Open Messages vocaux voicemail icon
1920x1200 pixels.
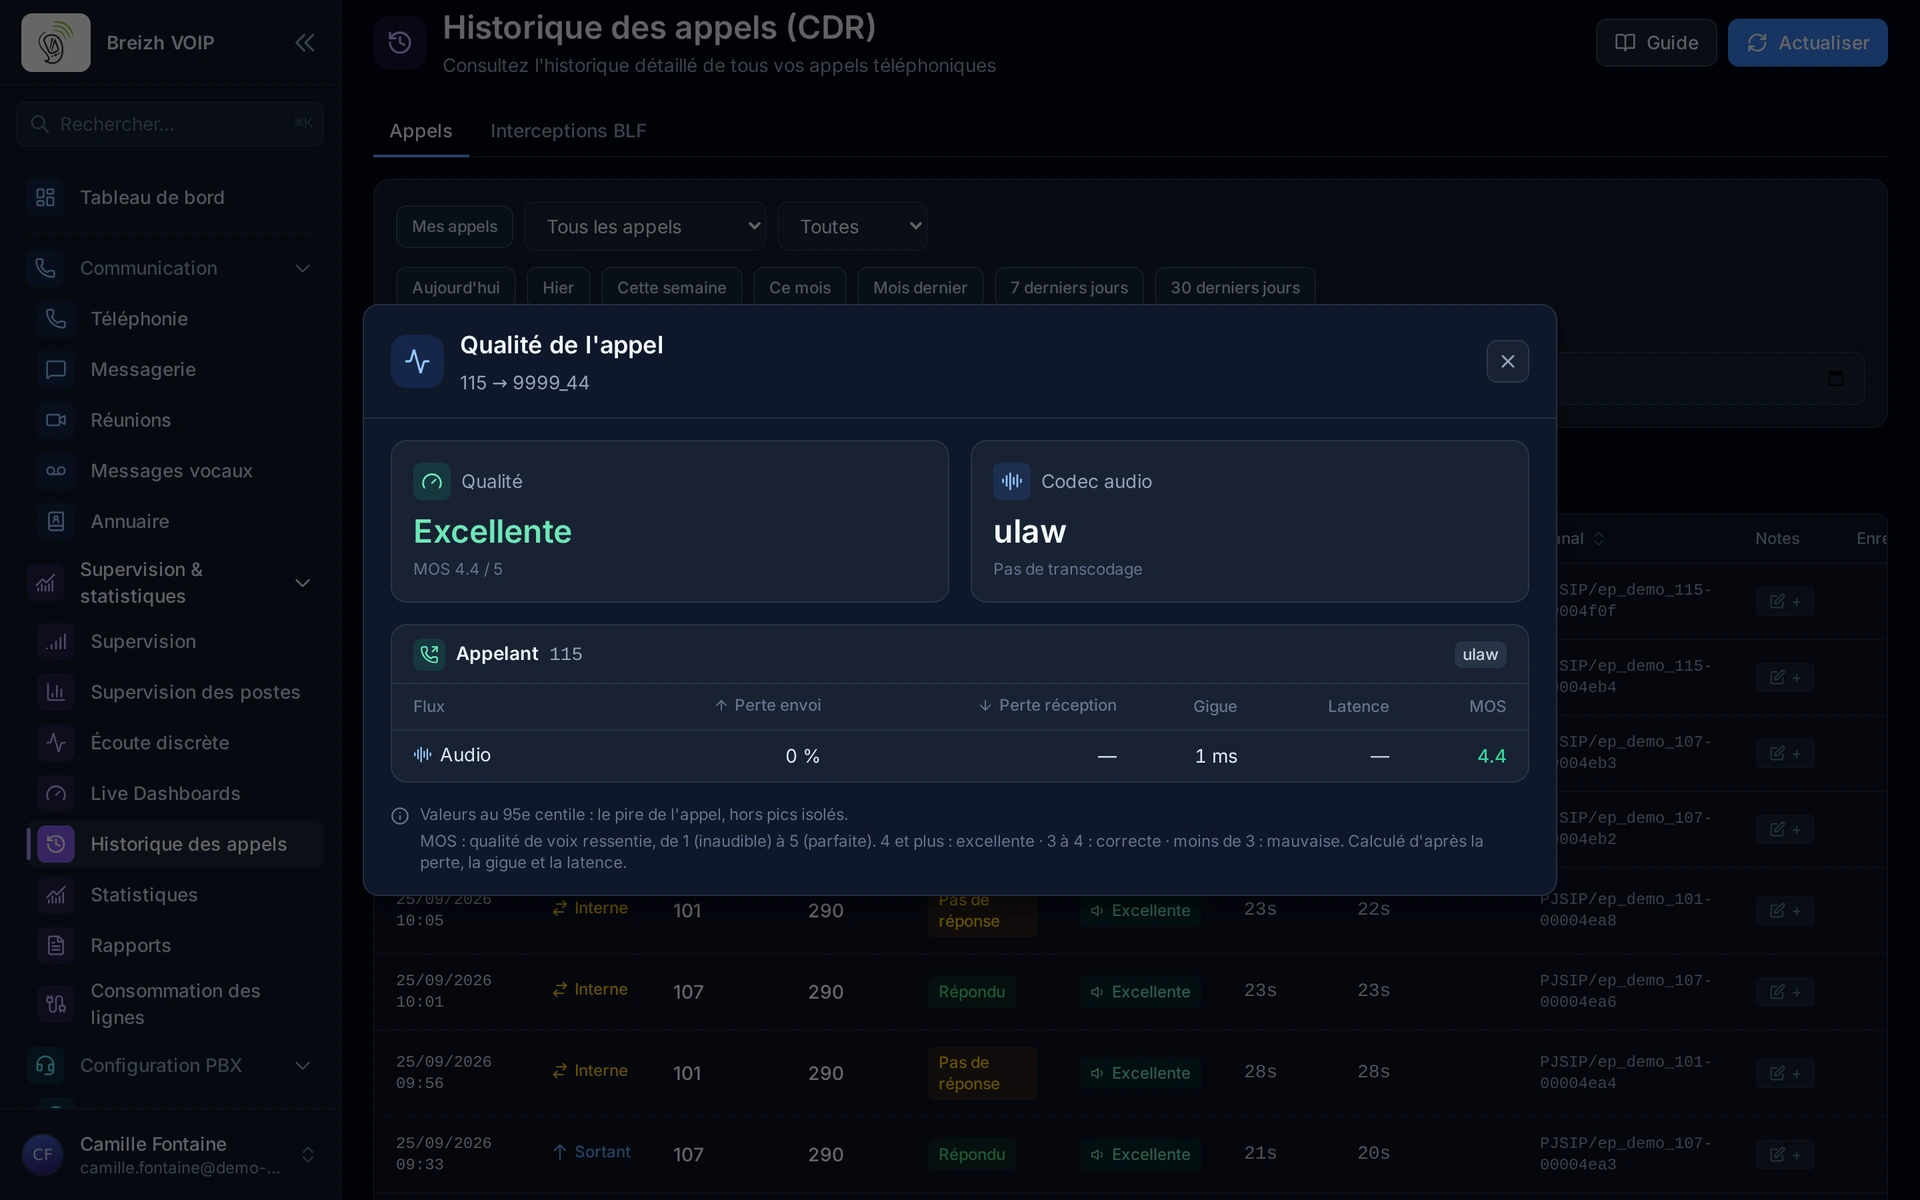[x=56, y=471]
